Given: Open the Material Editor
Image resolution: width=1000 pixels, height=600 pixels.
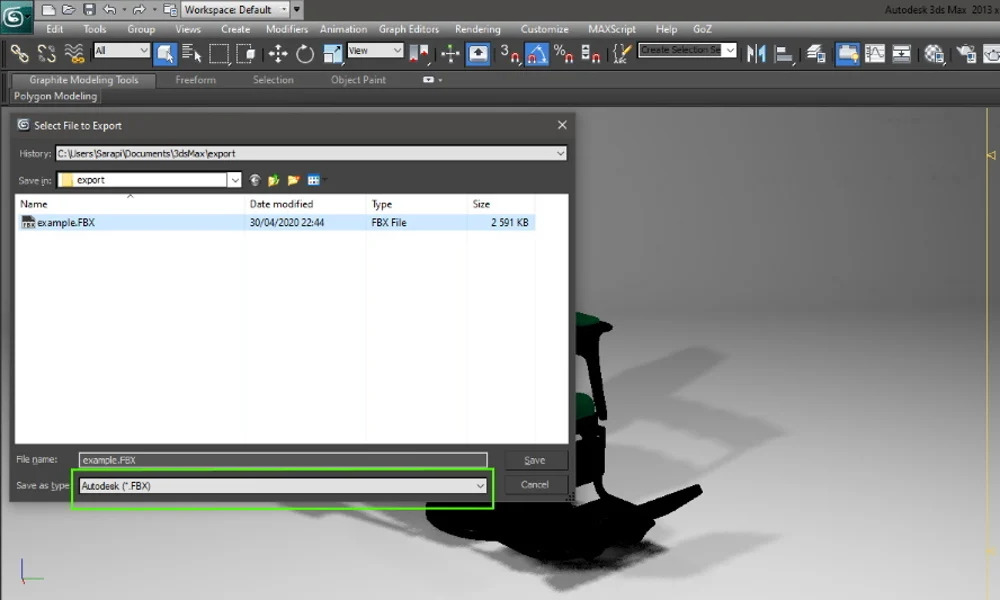Looking at the screenshot, I should click(932, 53).
